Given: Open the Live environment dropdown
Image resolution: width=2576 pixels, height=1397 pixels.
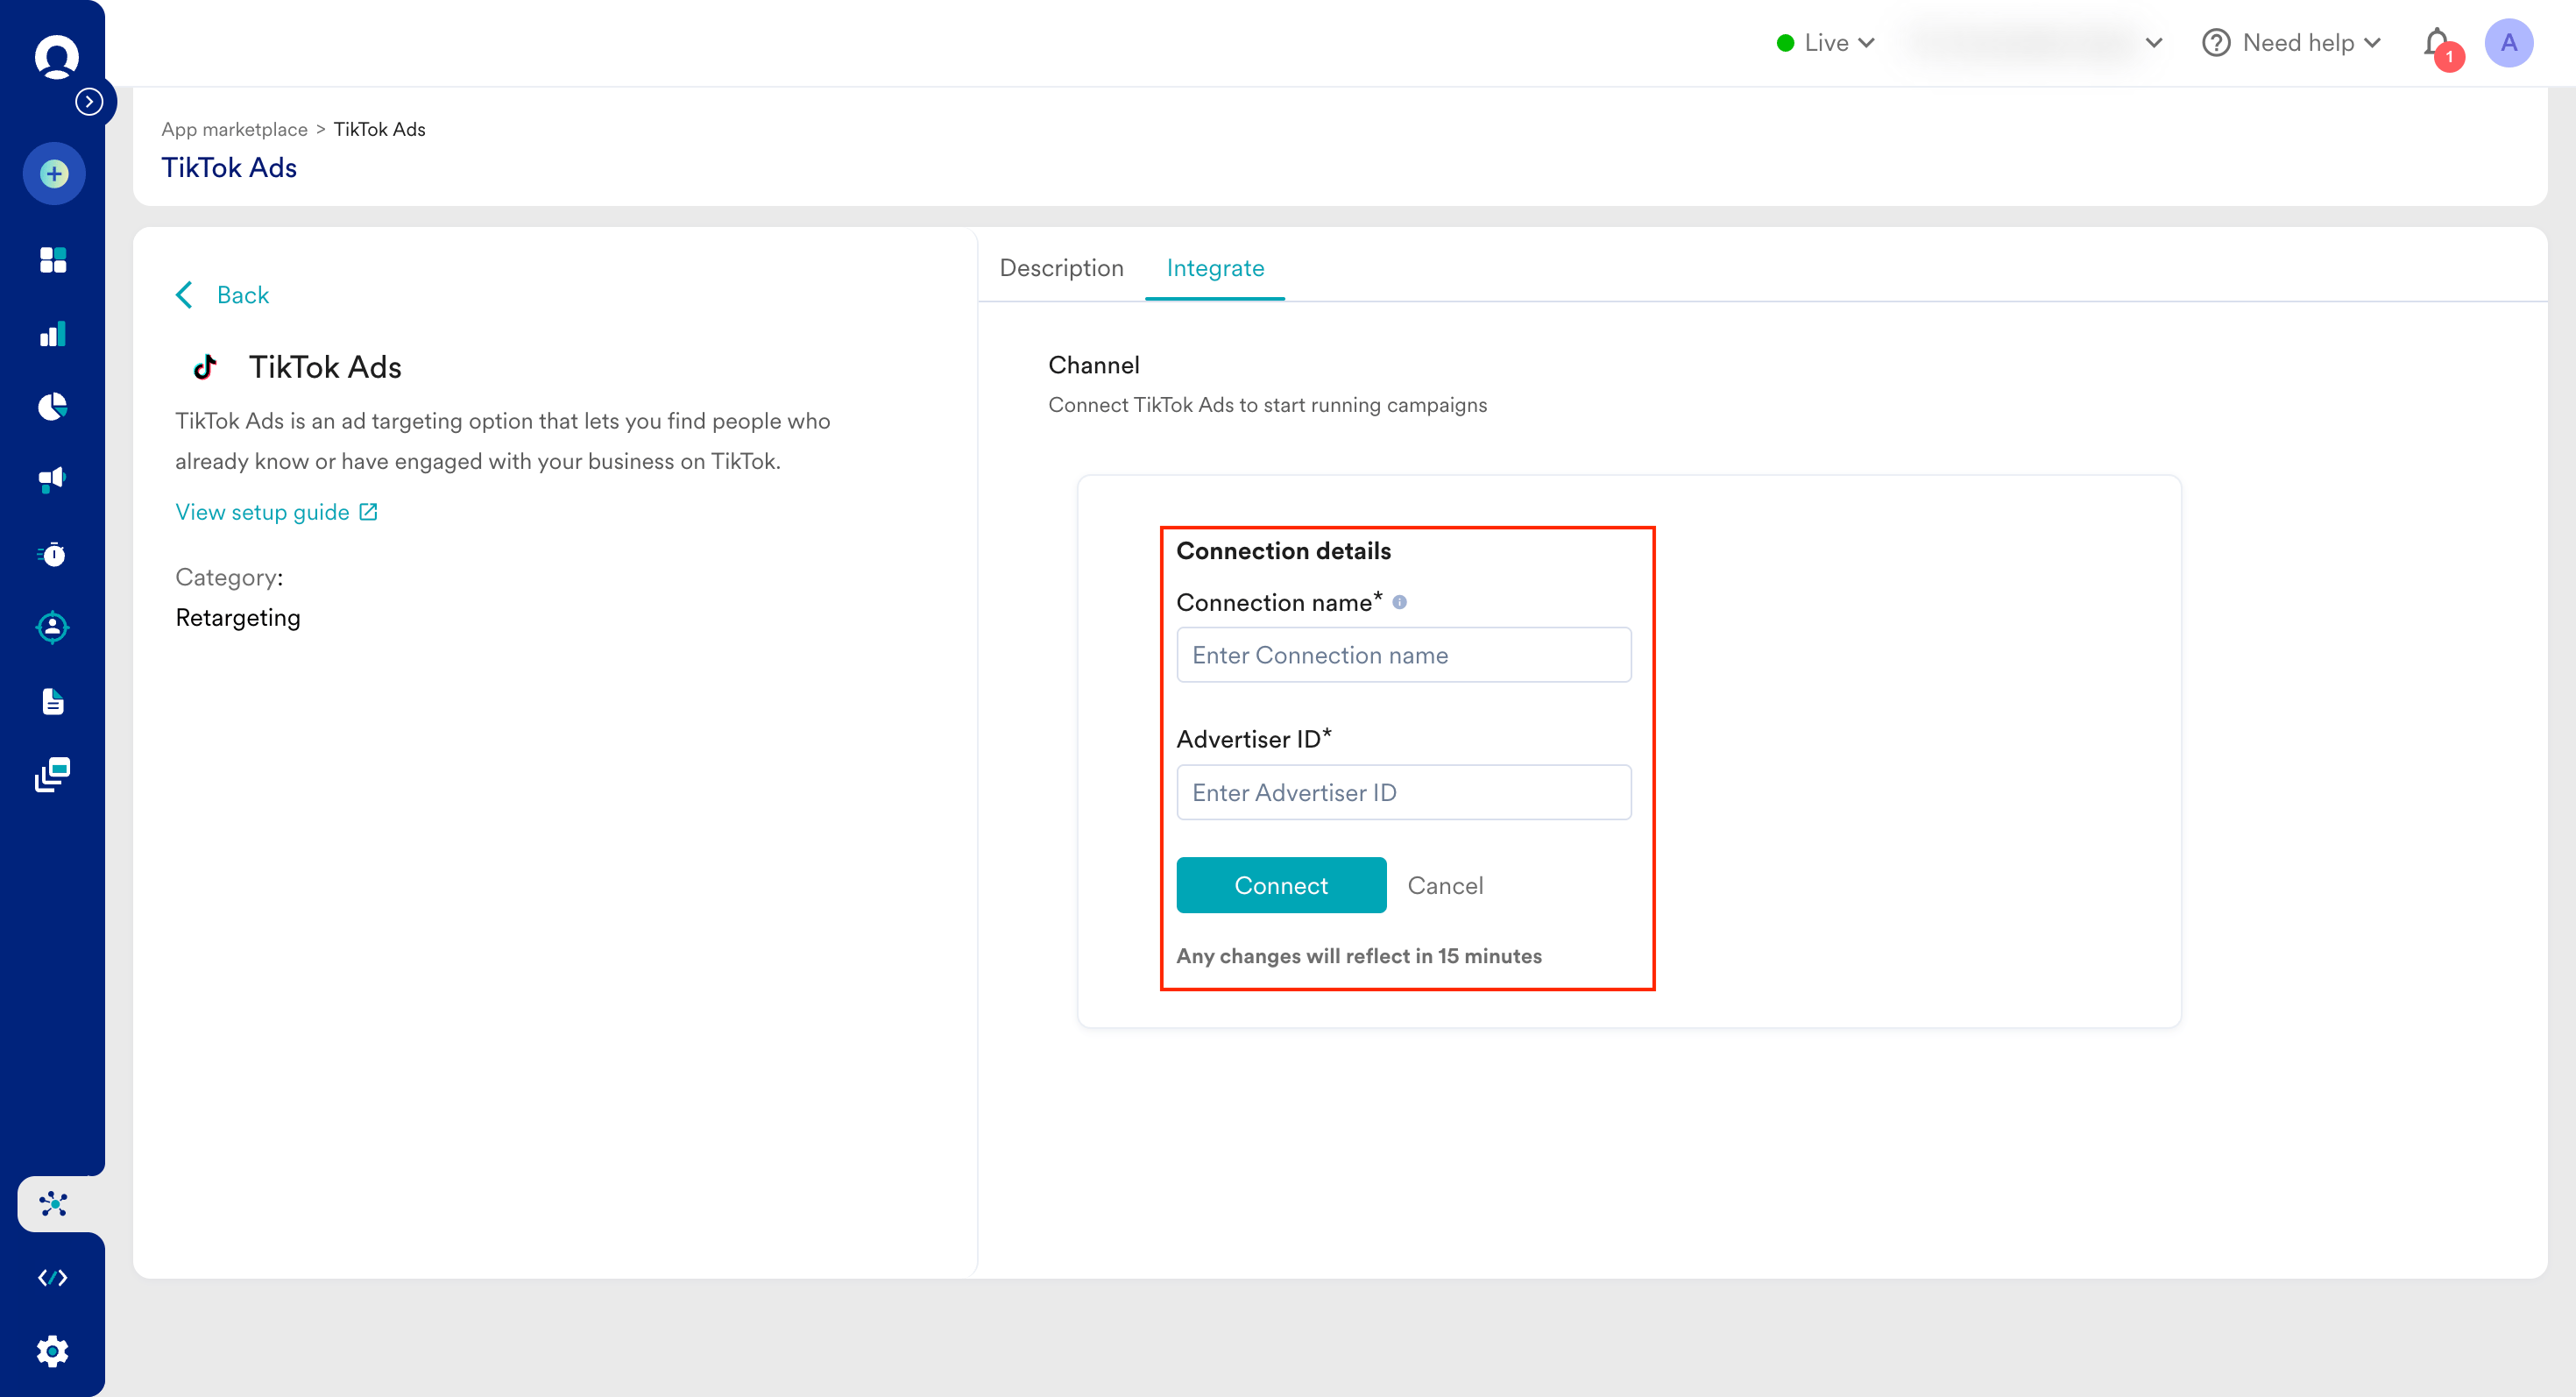Looking at the screenshot, I should (x=1825, y=43).
